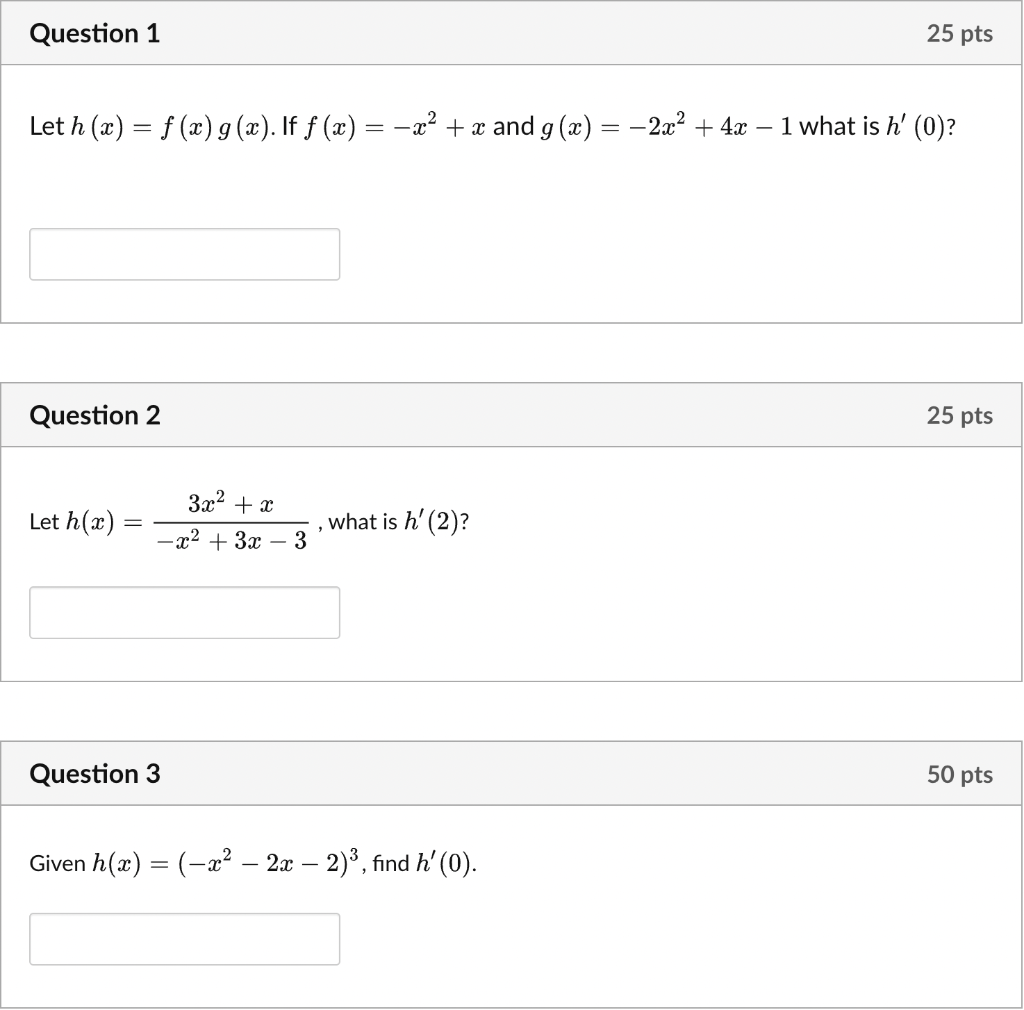Click the denominator −x² + 3x − 3

[x=231, y=541]
